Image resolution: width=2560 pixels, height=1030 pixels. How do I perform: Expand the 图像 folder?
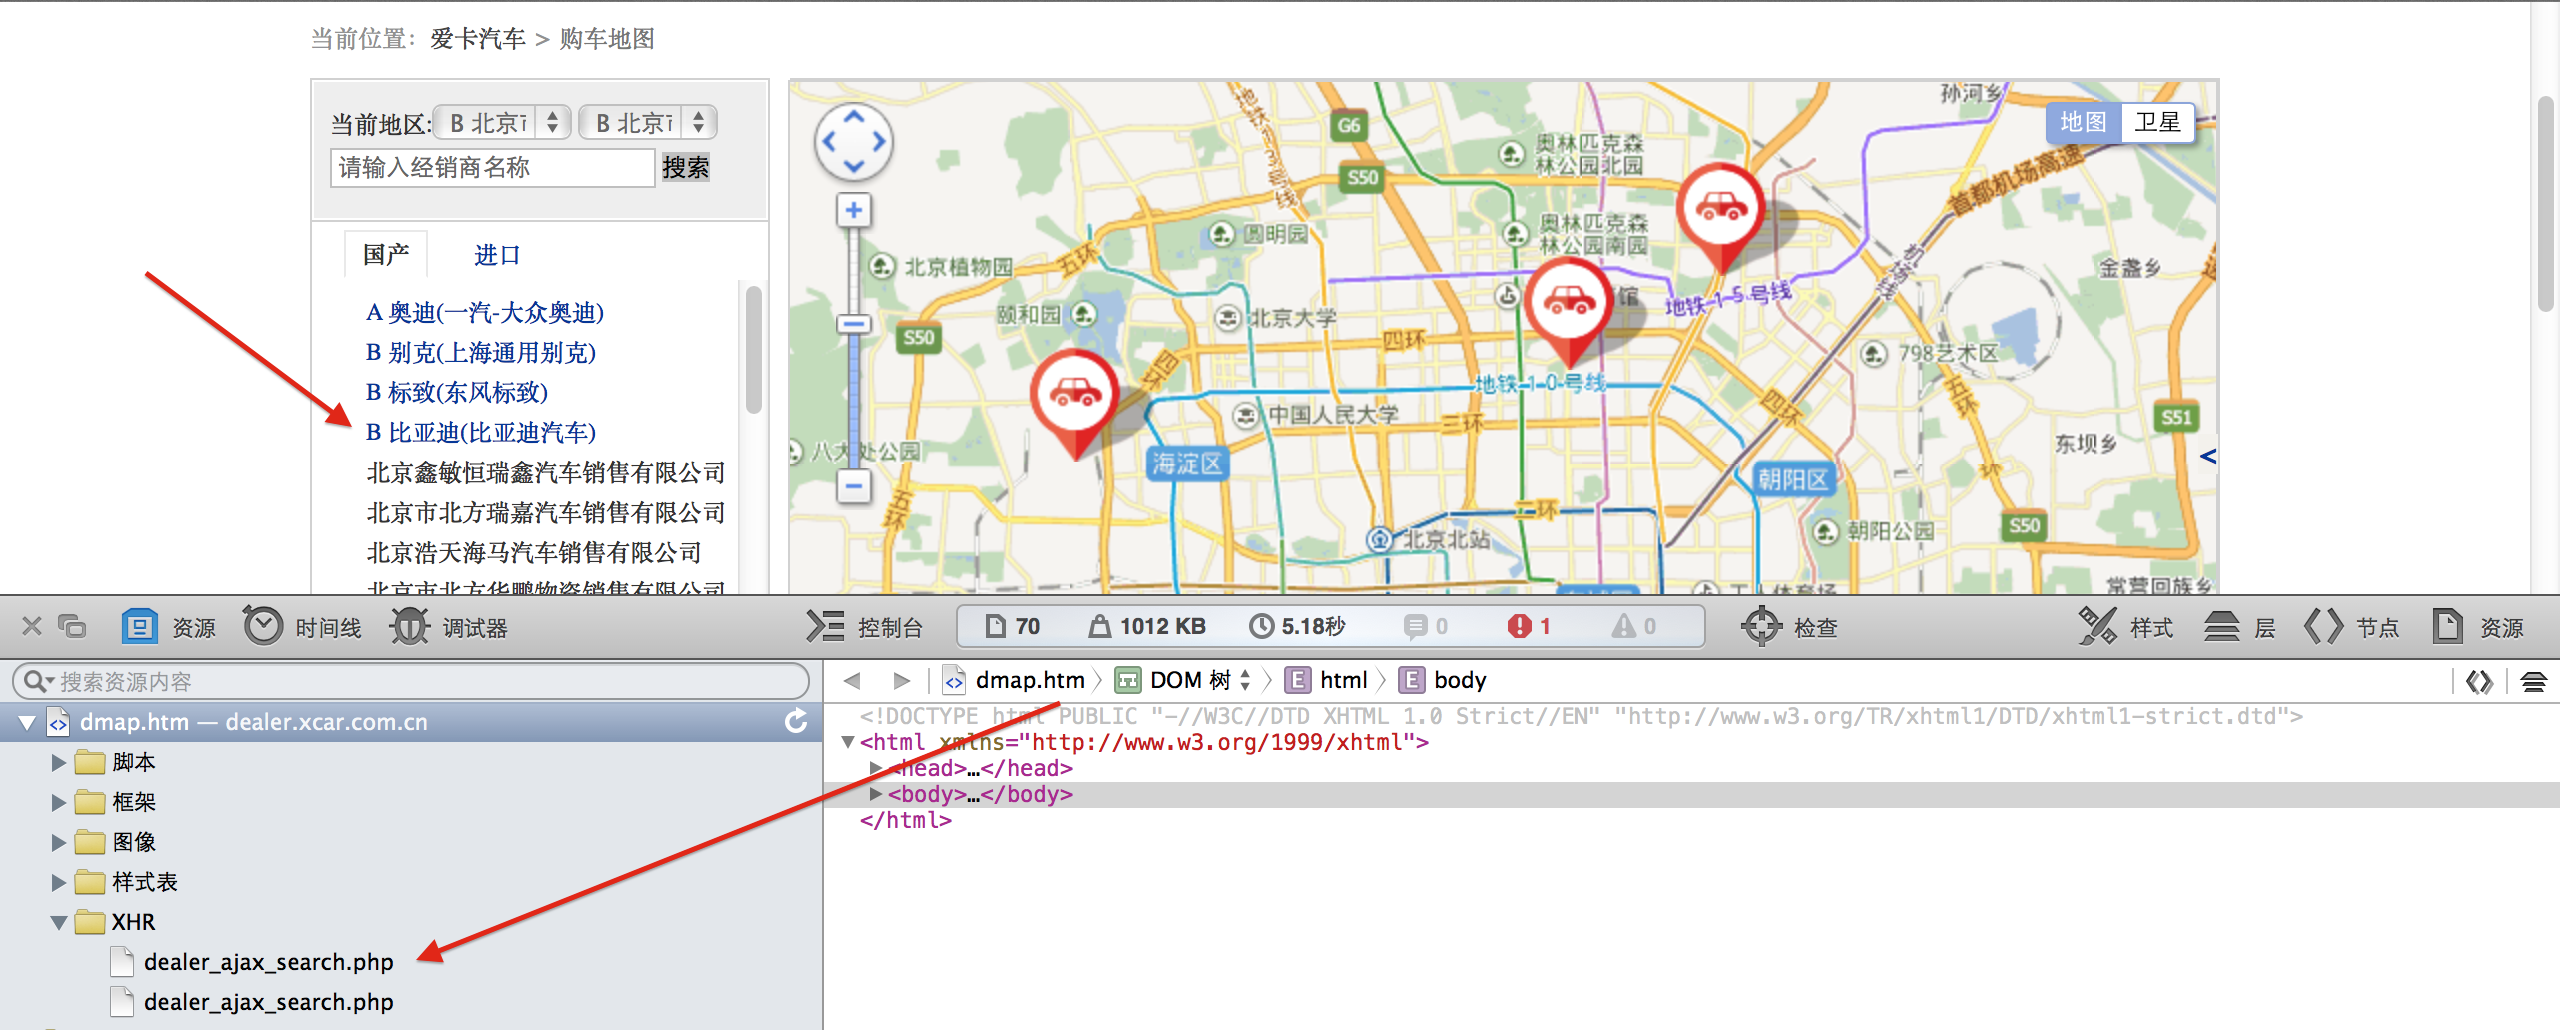pos(58,842)
